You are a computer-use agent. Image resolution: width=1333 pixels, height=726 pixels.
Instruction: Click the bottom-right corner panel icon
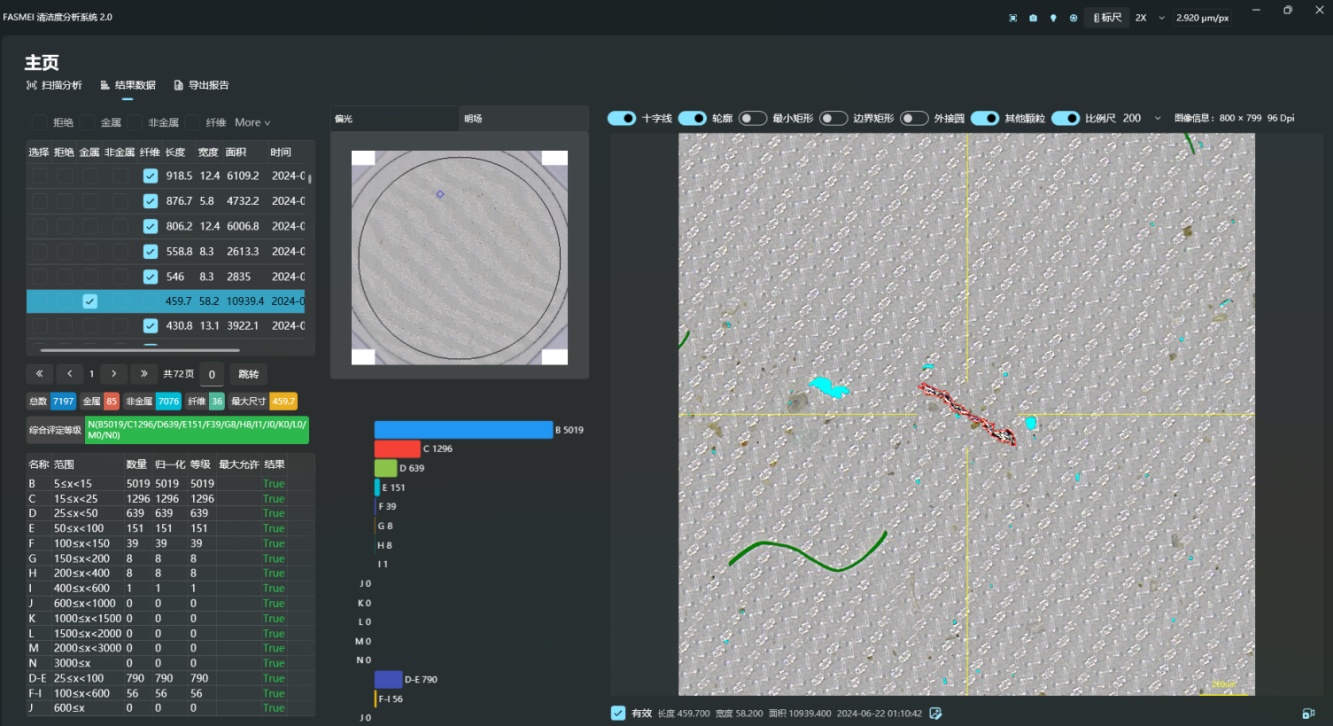1308,713
